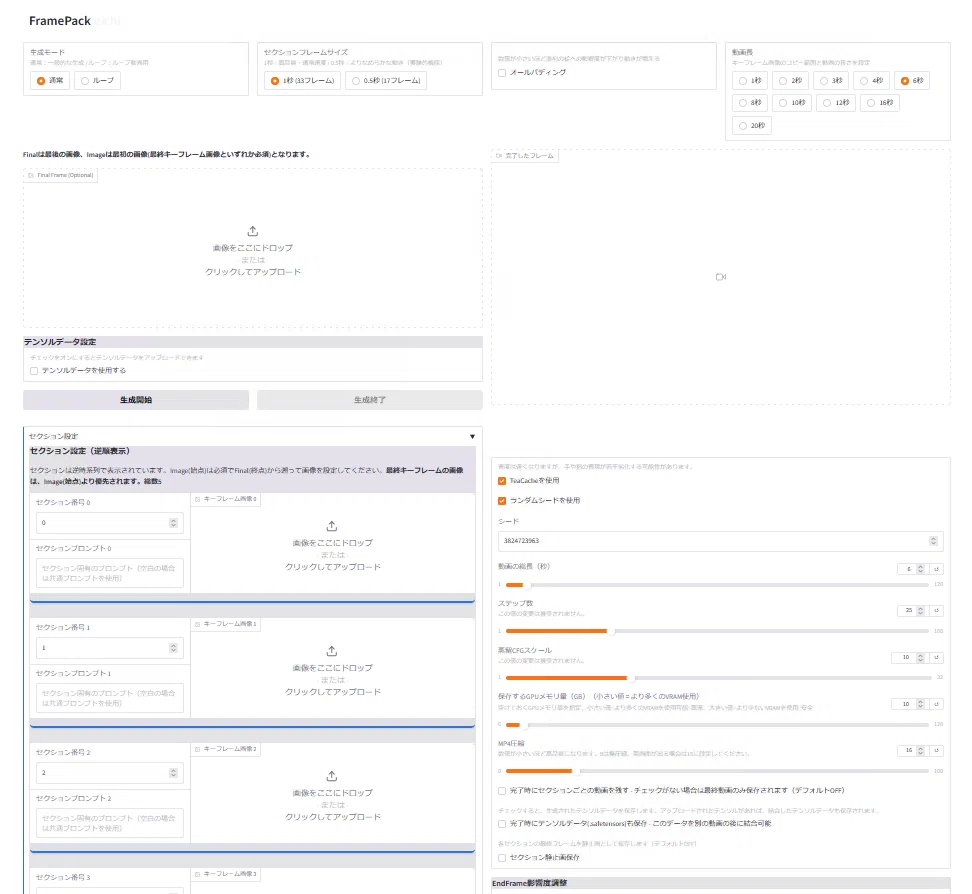Click the セクションプロンプト 0 text box
972x894 pixels.
[x=110, y=573]
